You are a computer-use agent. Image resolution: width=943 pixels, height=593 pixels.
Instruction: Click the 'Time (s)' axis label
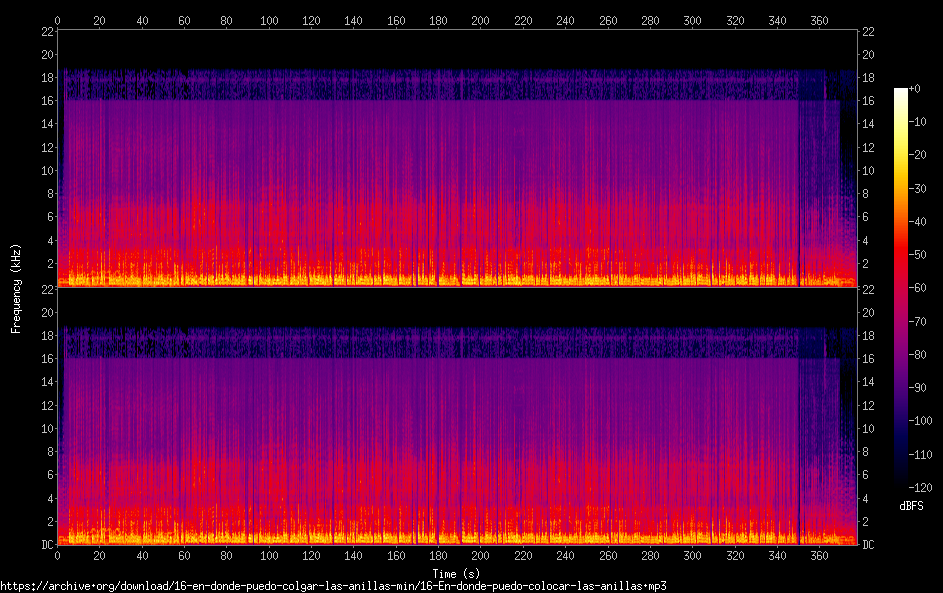point(456,574)
